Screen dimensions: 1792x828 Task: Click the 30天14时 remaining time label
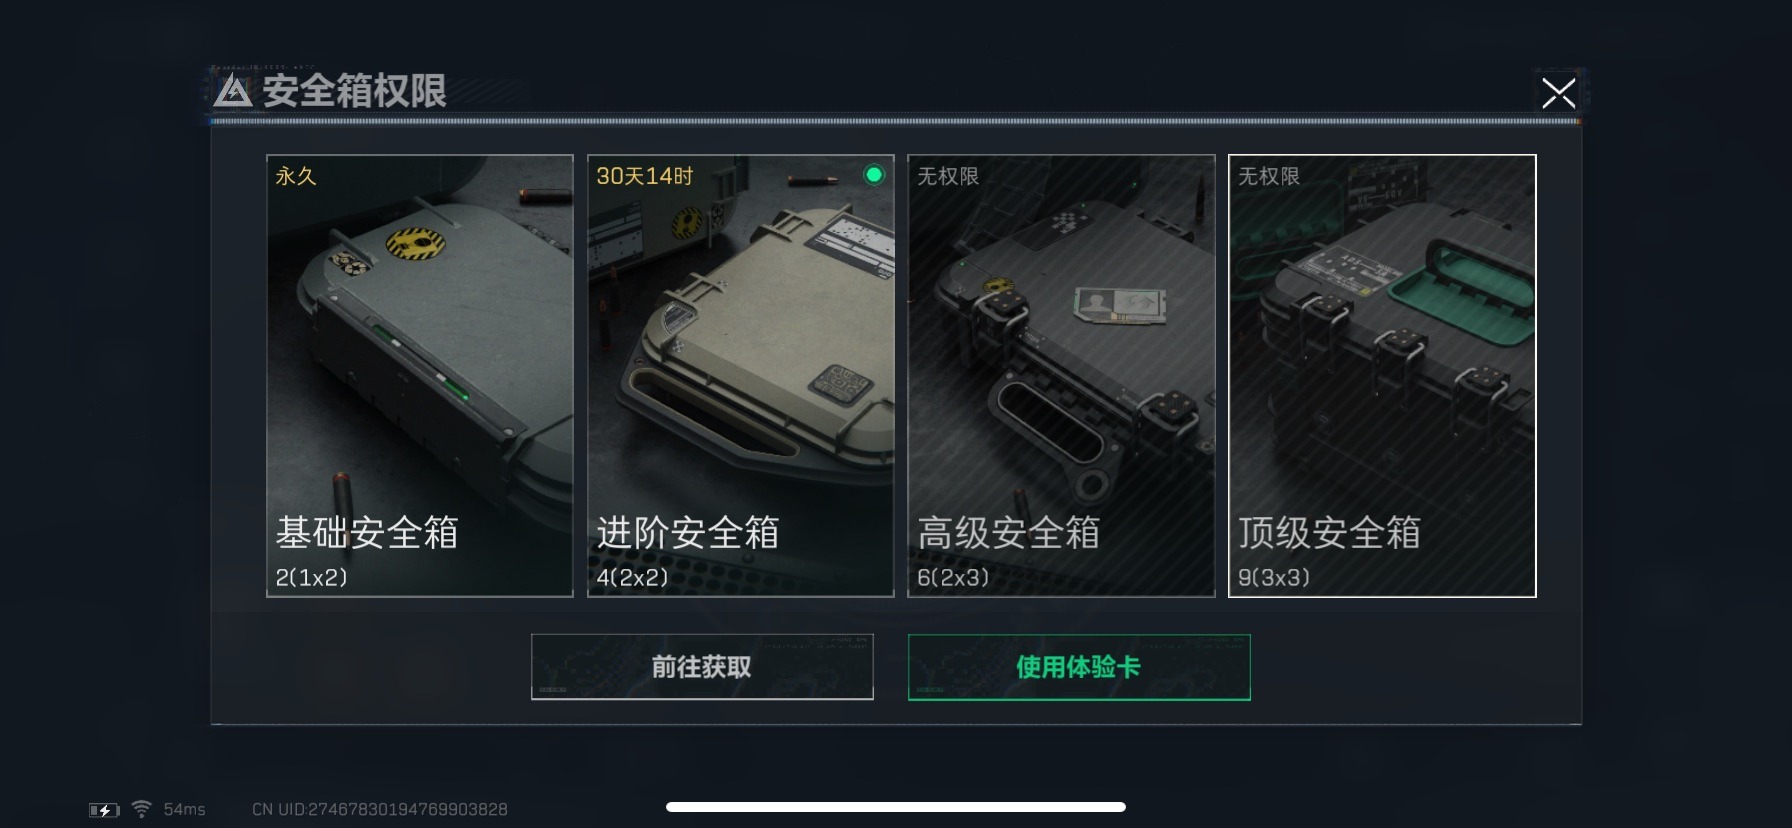pos(645,176)
